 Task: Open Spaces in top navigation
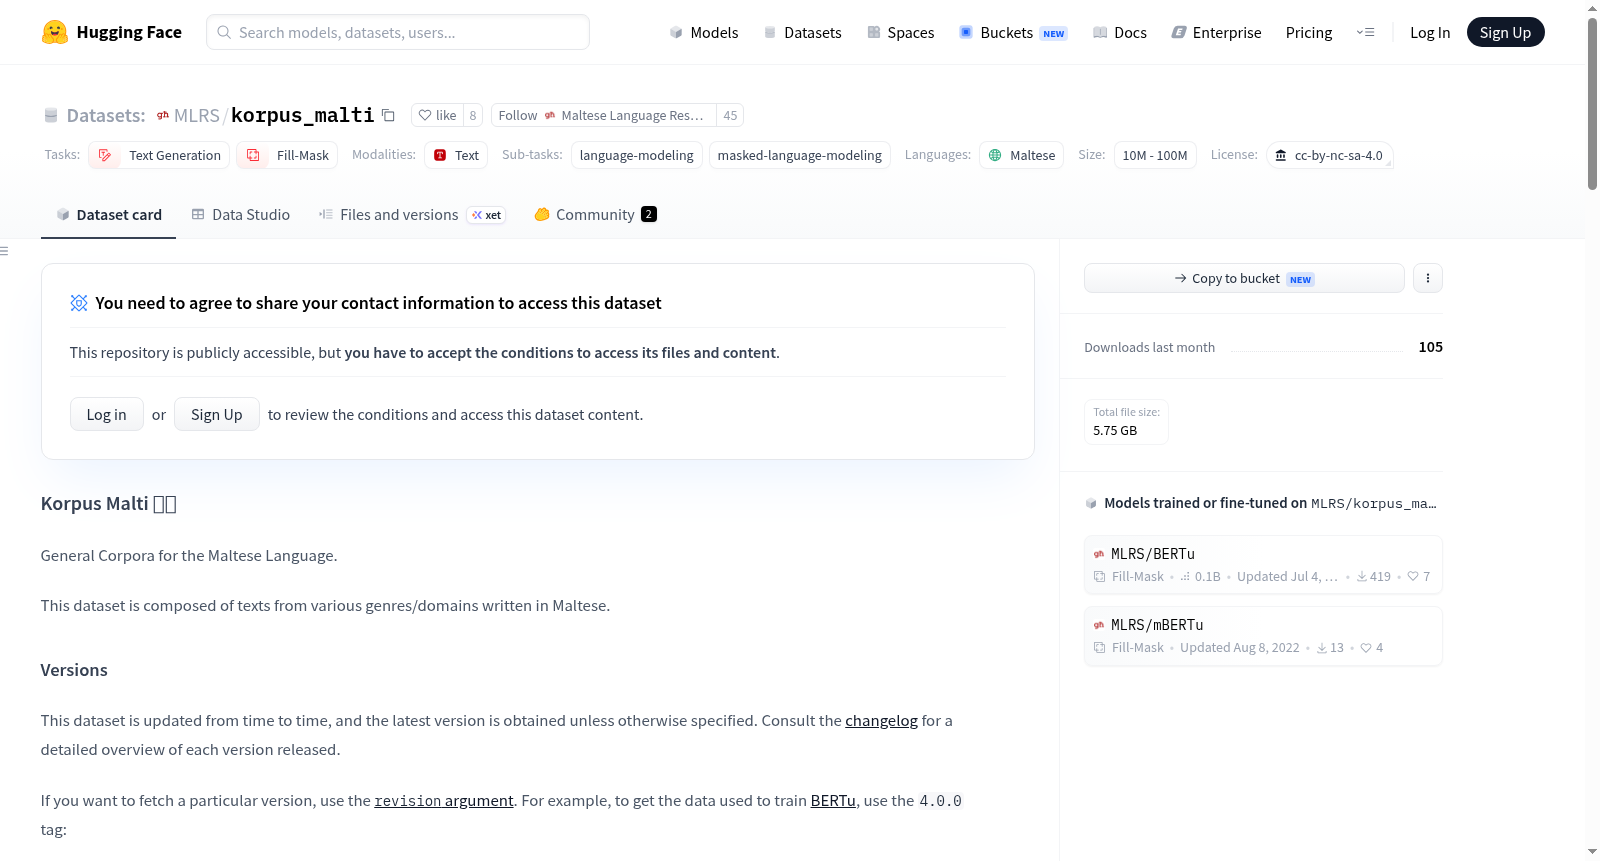click(x=900, y=32)
